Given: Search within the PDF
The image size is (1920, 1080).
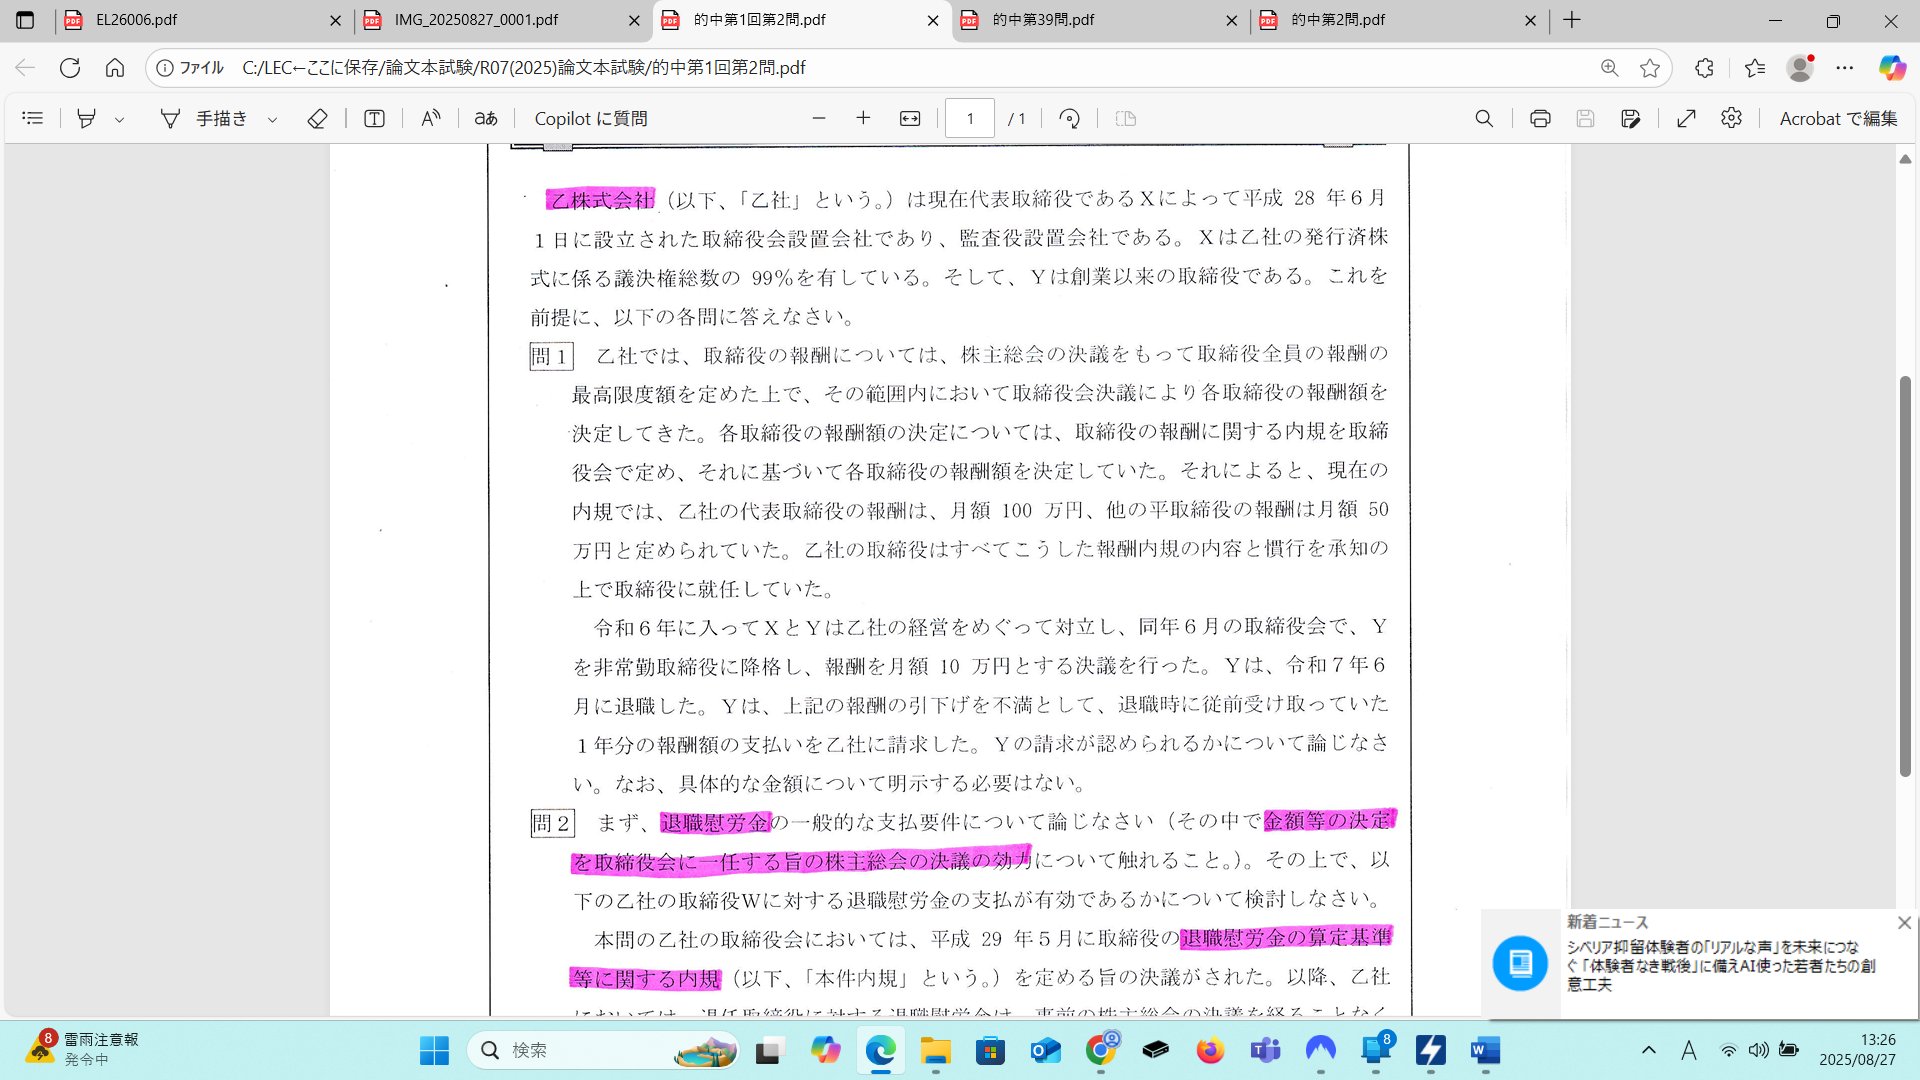Looking at the screenshot, I should 1484,118.
